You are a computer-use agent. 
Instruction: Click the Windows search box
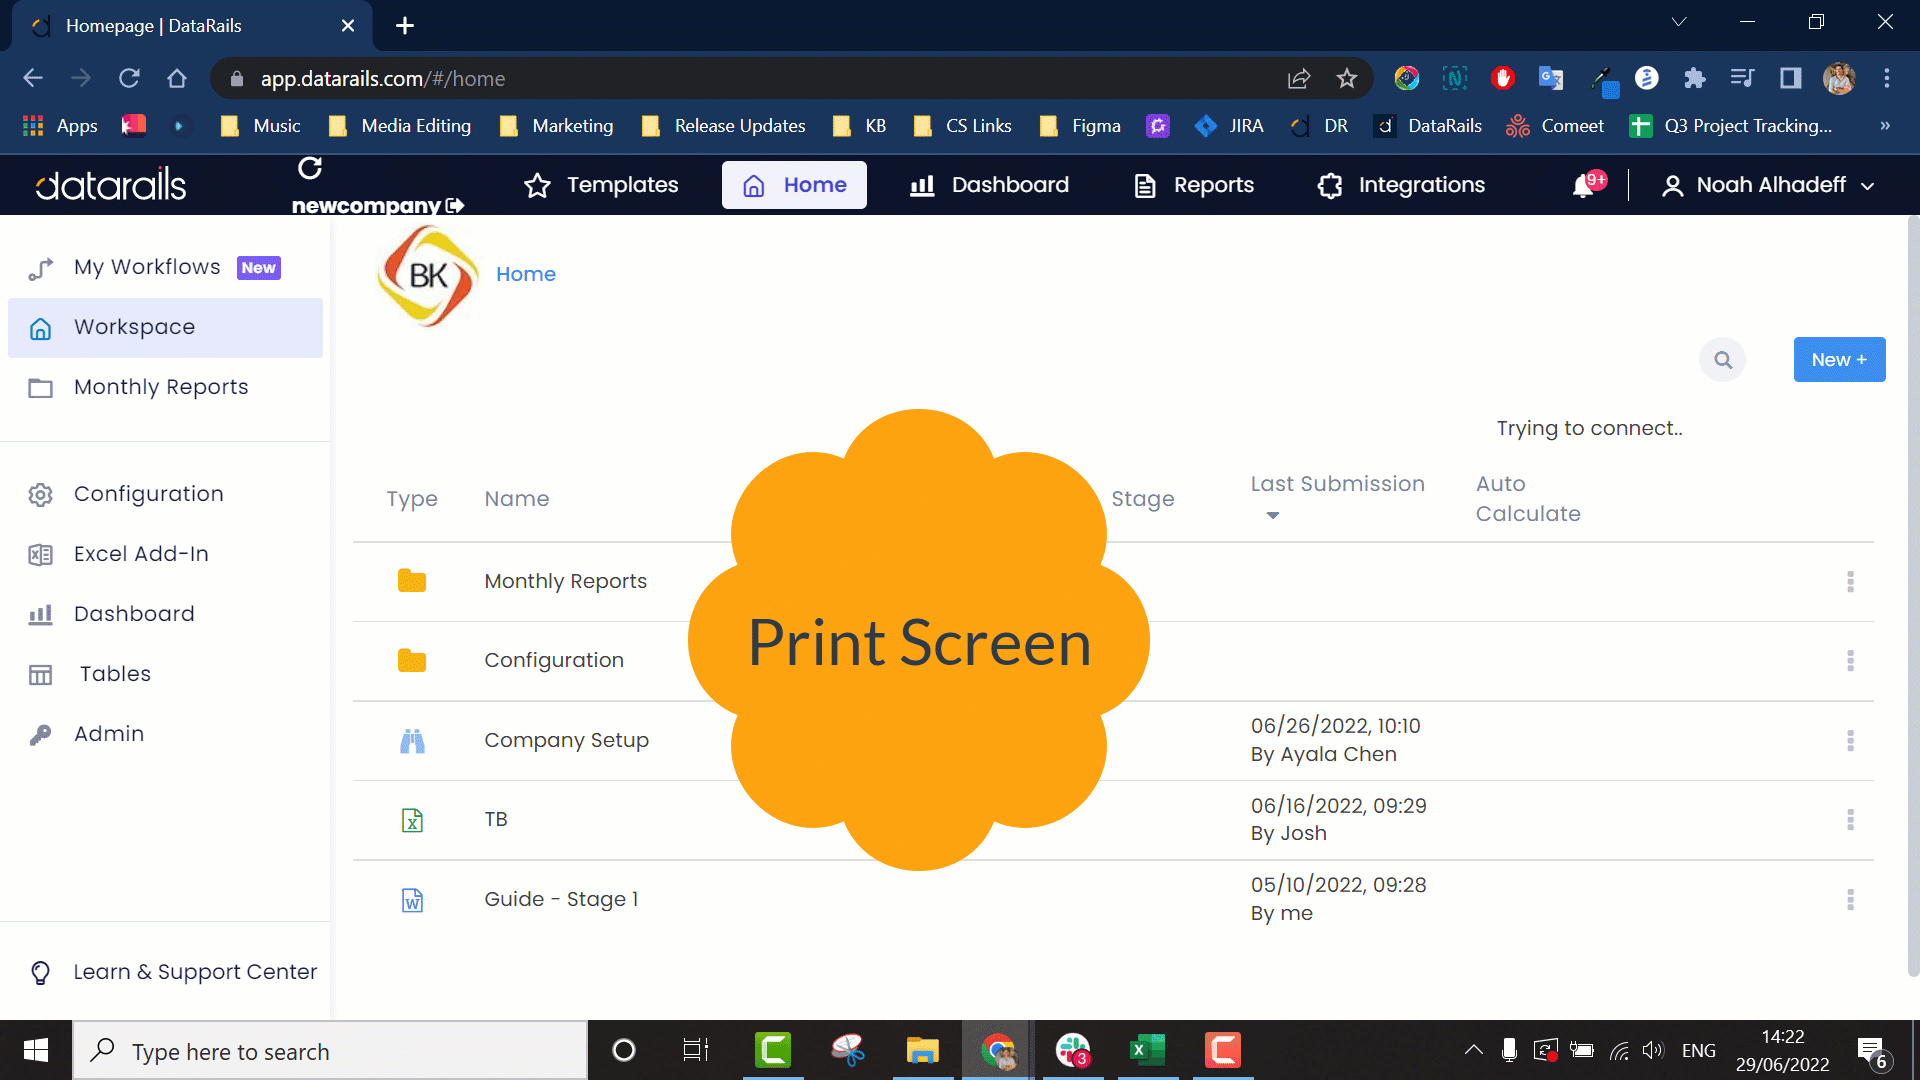coord(330,1051)
